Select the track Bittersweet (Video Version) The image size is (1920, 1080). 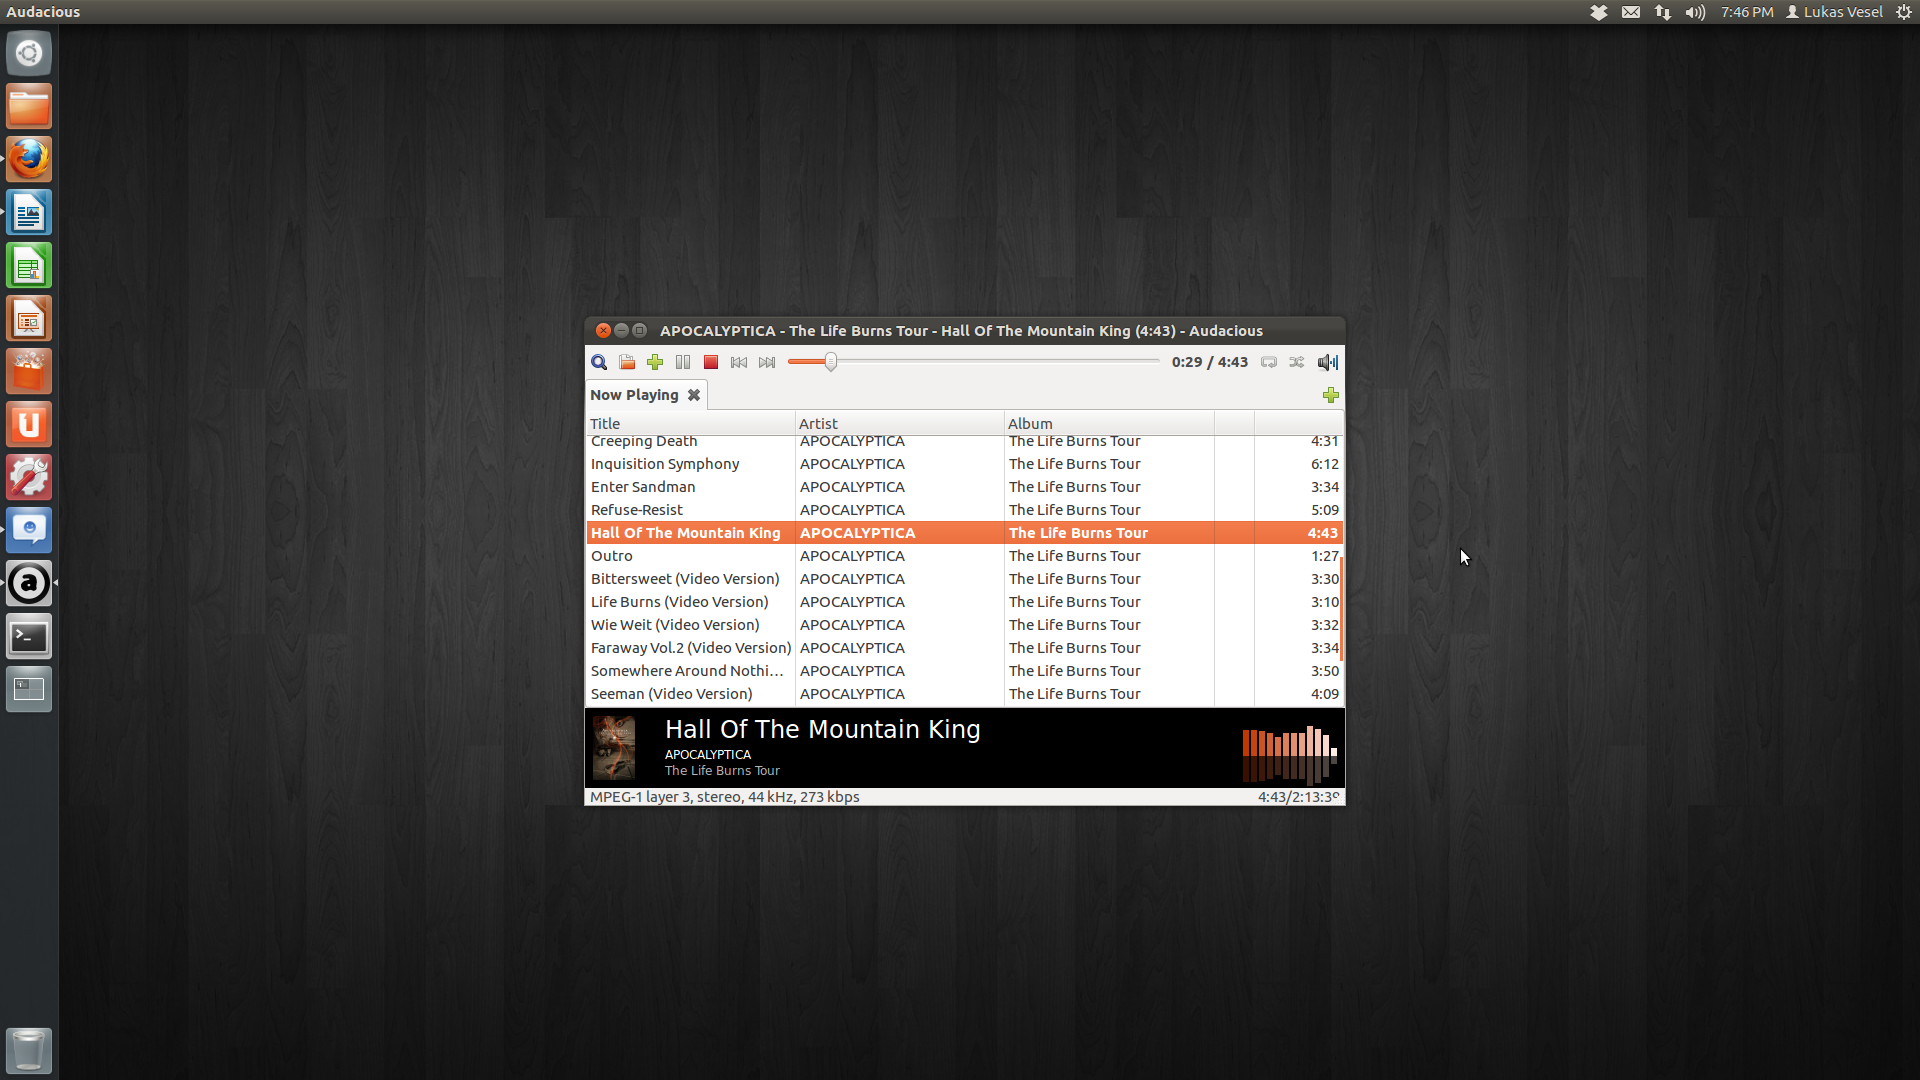963,579
